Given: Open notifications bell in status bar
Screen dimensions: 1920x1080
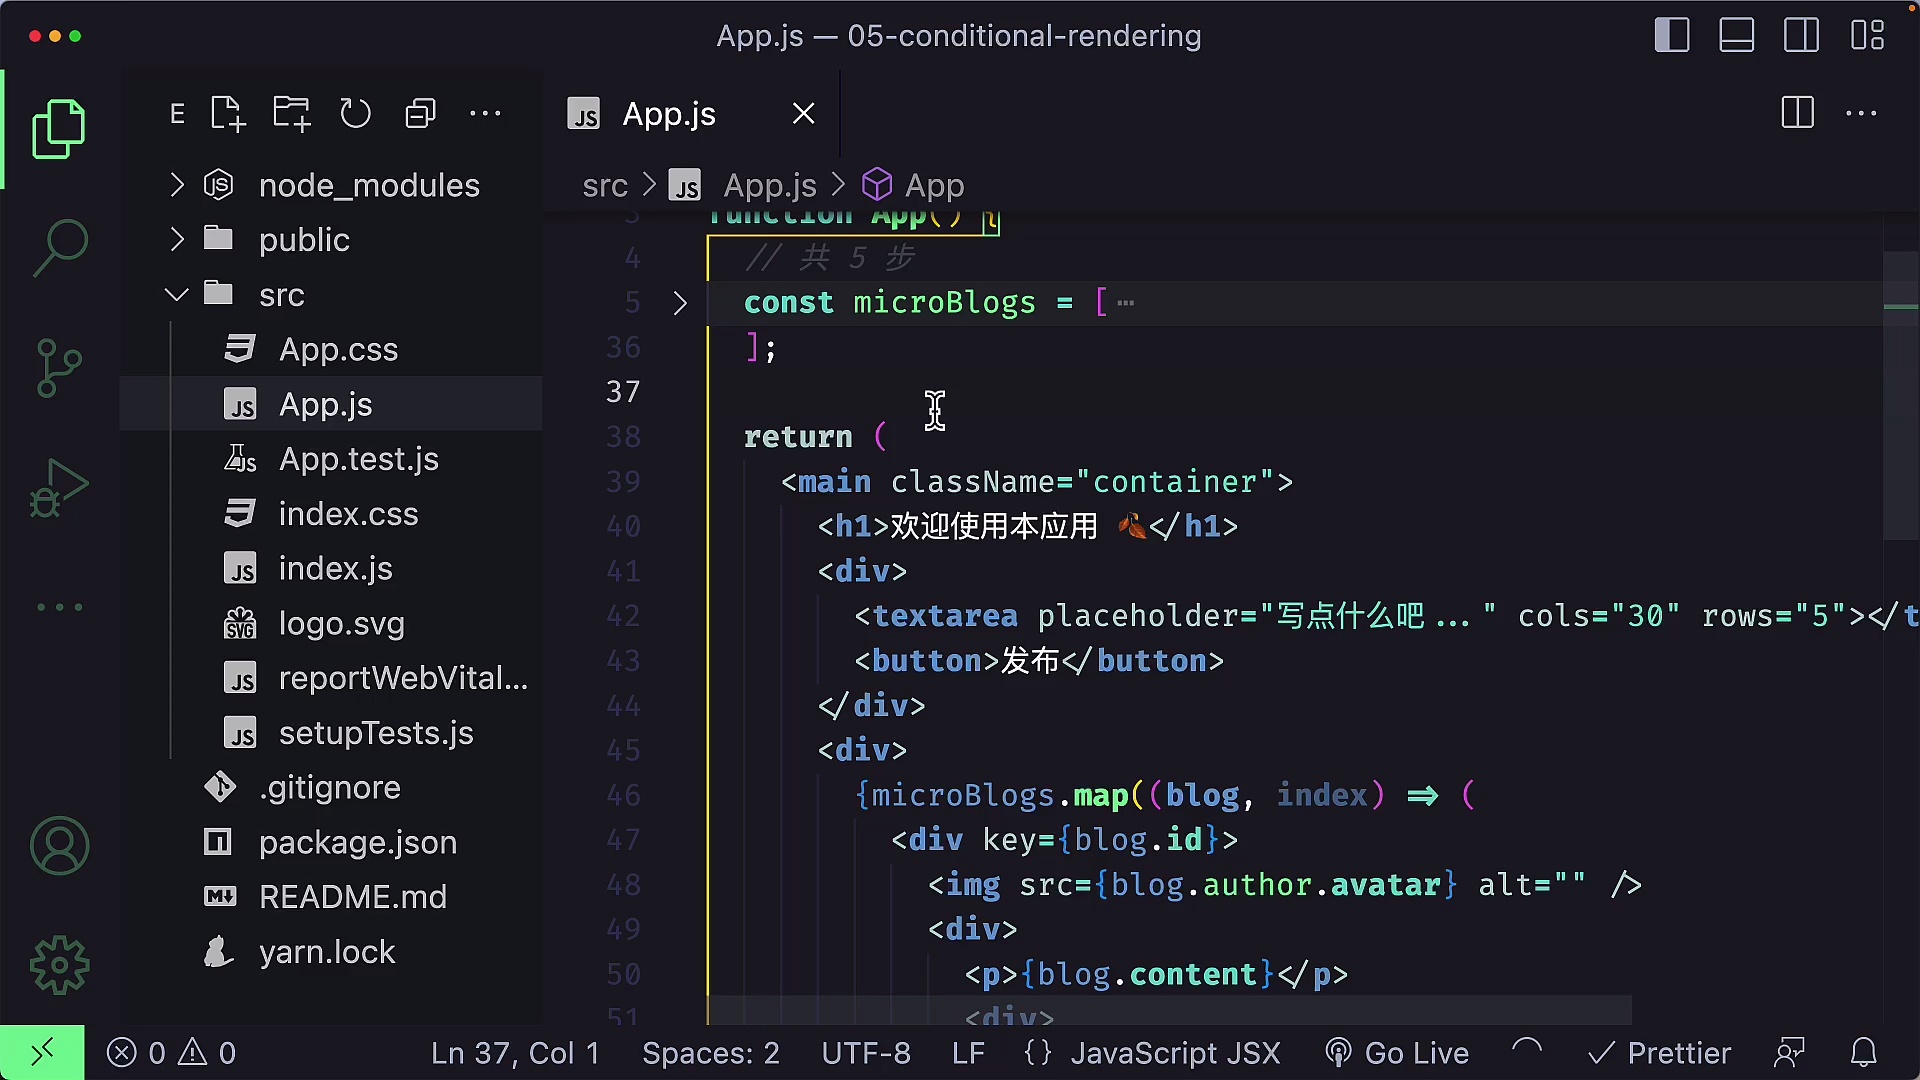Looking at the screenshot, I should [1863, 1053].
